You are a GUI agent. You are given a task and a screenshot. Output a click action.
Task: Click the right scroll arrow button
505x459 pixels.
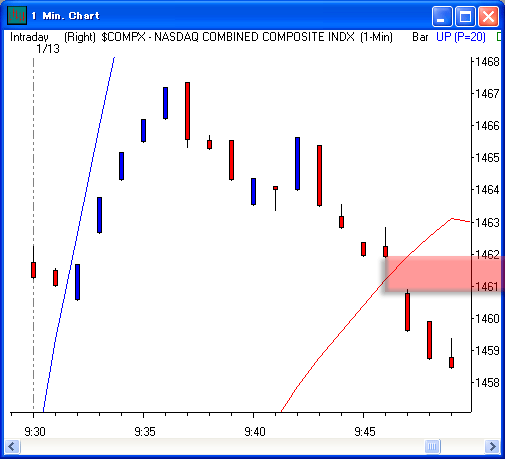pos(492,446)
